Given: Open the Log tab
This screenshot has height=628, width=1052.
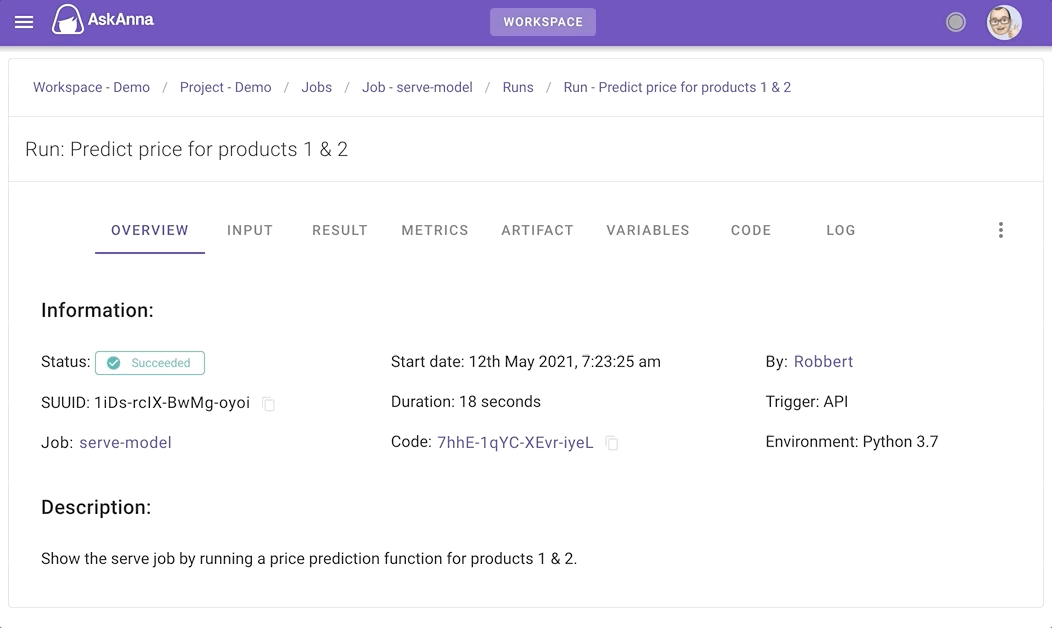Looking at the screenshot, I should point(841,230).
